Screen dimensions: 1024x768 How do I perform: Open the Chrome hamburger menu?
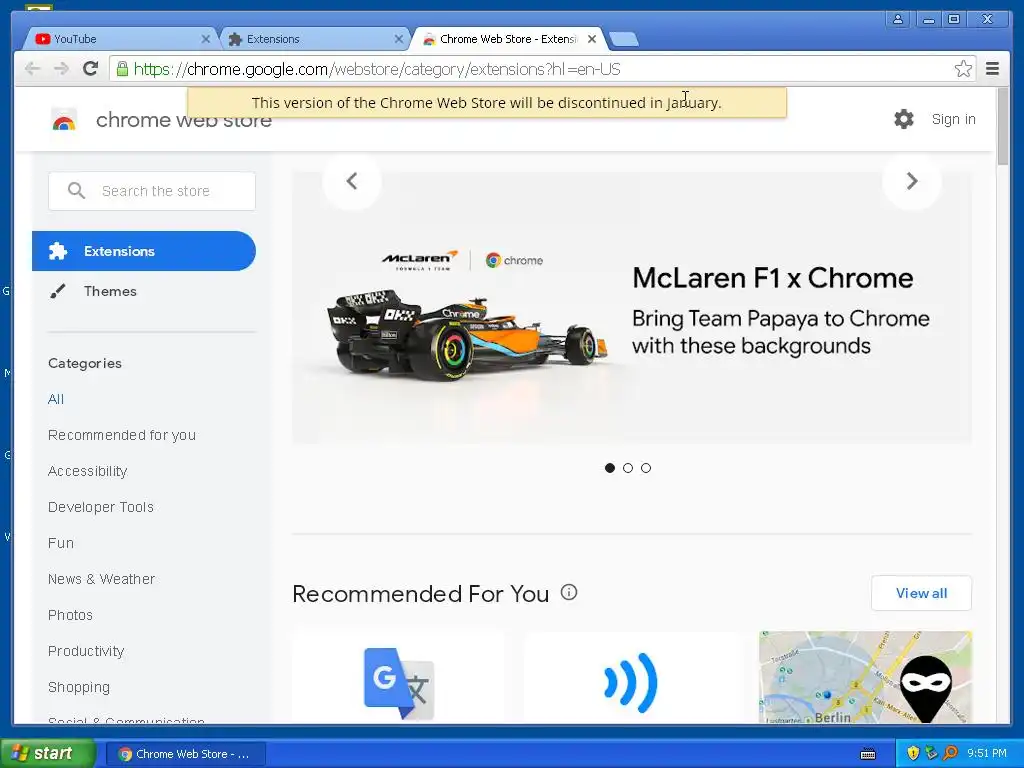coord(992,69)
